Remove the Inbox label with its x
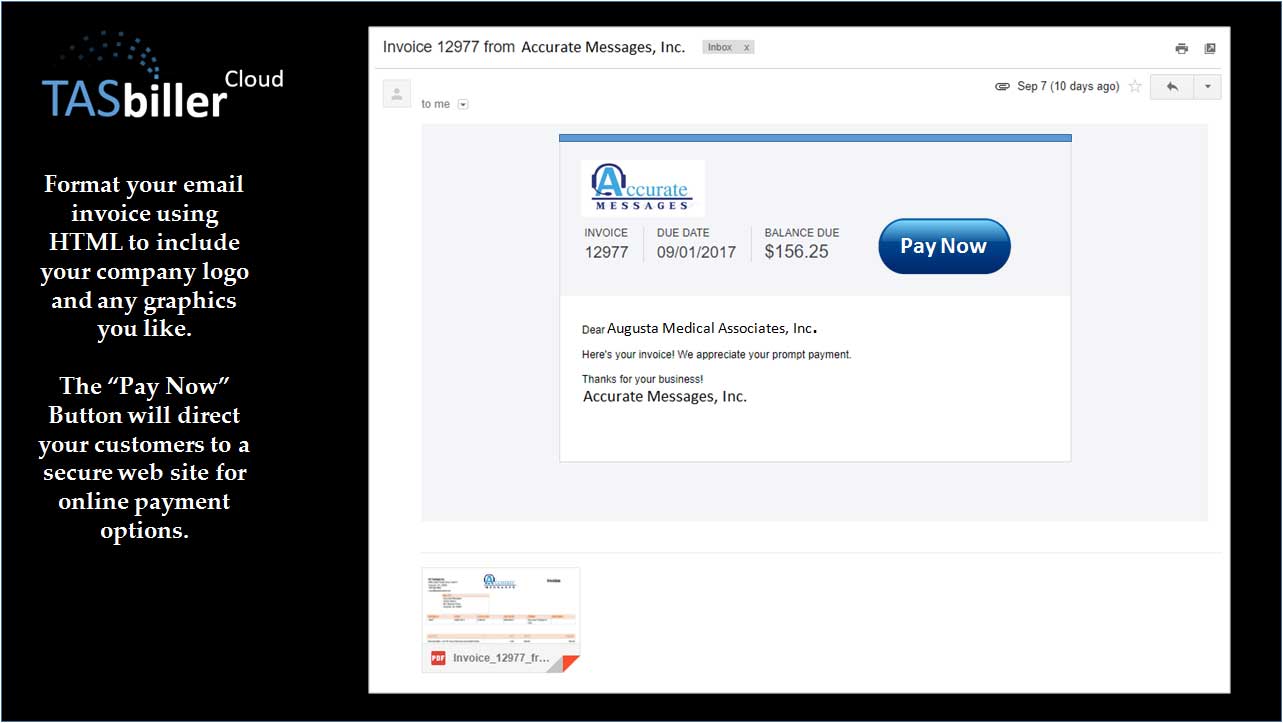This screenshot has width=1283, height=723. tap(746, 47)
